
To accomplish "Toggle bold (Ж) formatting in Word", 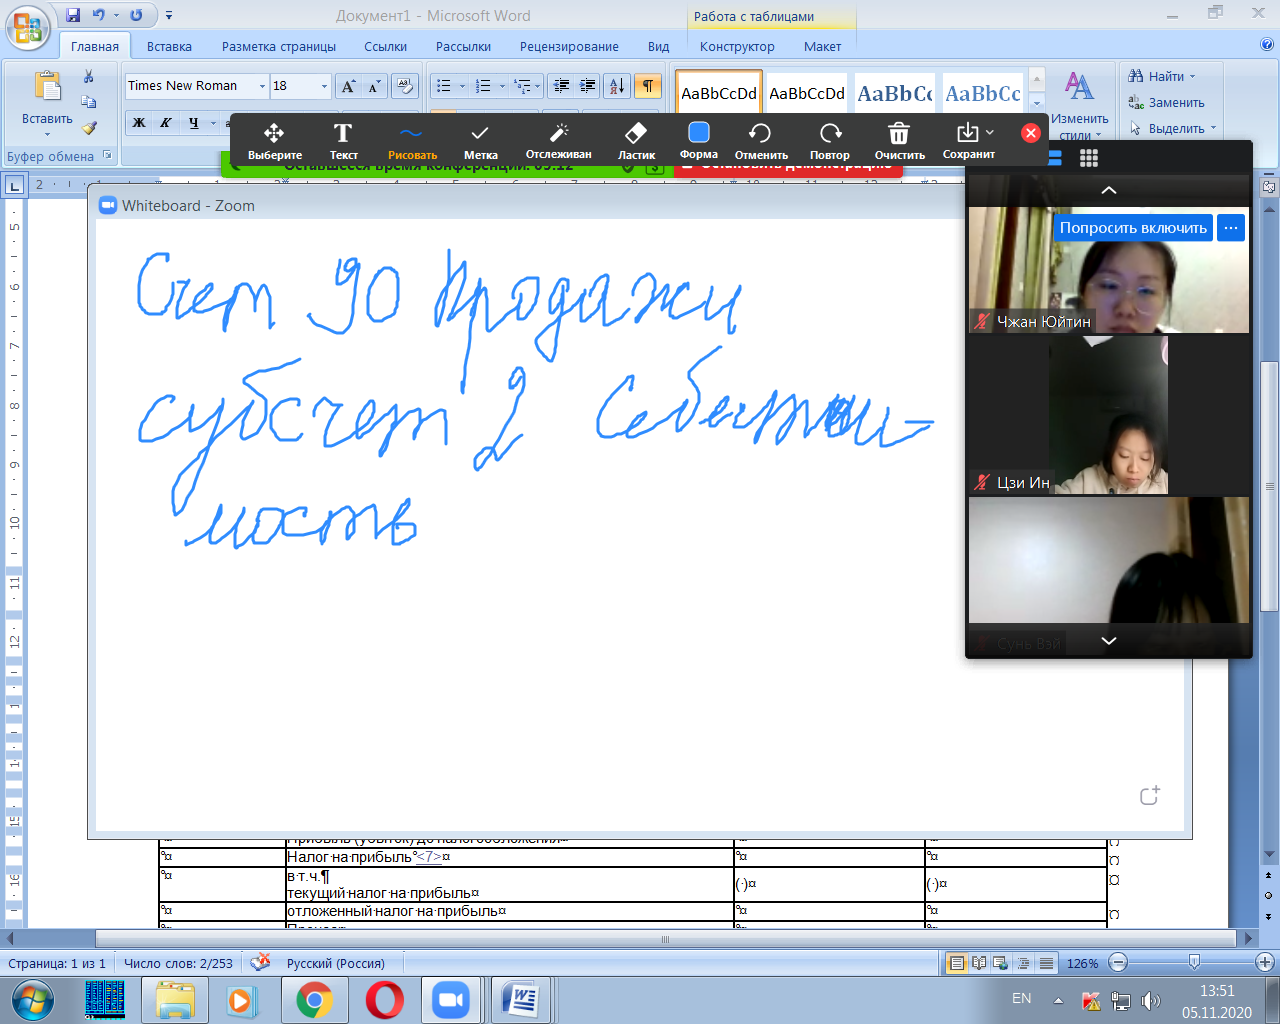I will [x=139, y=123].
